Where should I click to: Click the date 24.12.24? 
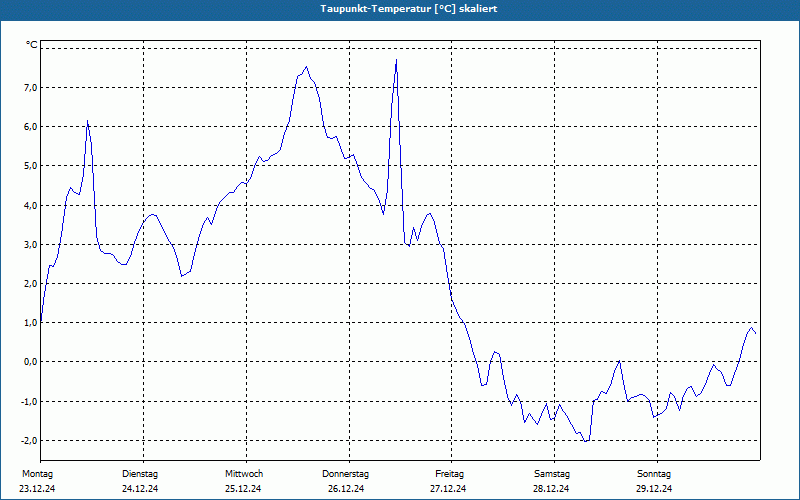tap(140, 489)
